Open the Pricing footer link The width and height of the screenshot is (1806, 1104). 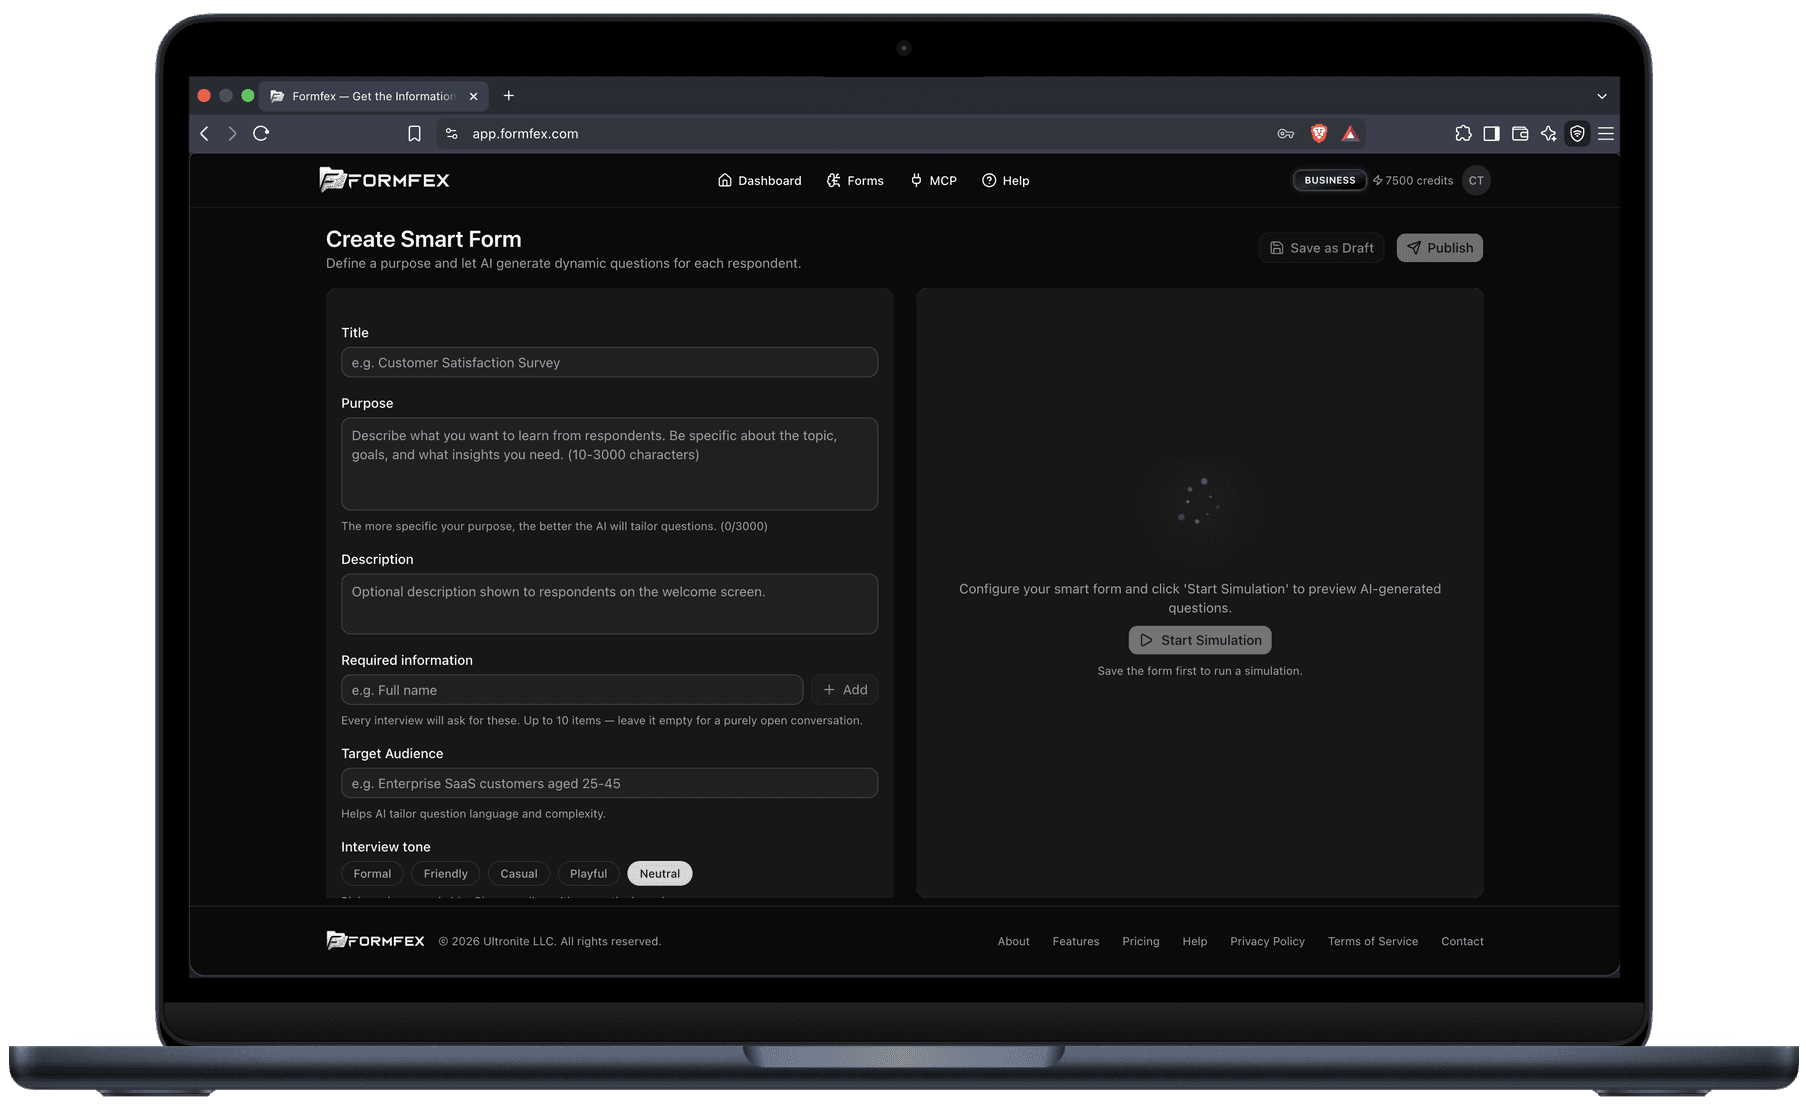pos(1141,942)
